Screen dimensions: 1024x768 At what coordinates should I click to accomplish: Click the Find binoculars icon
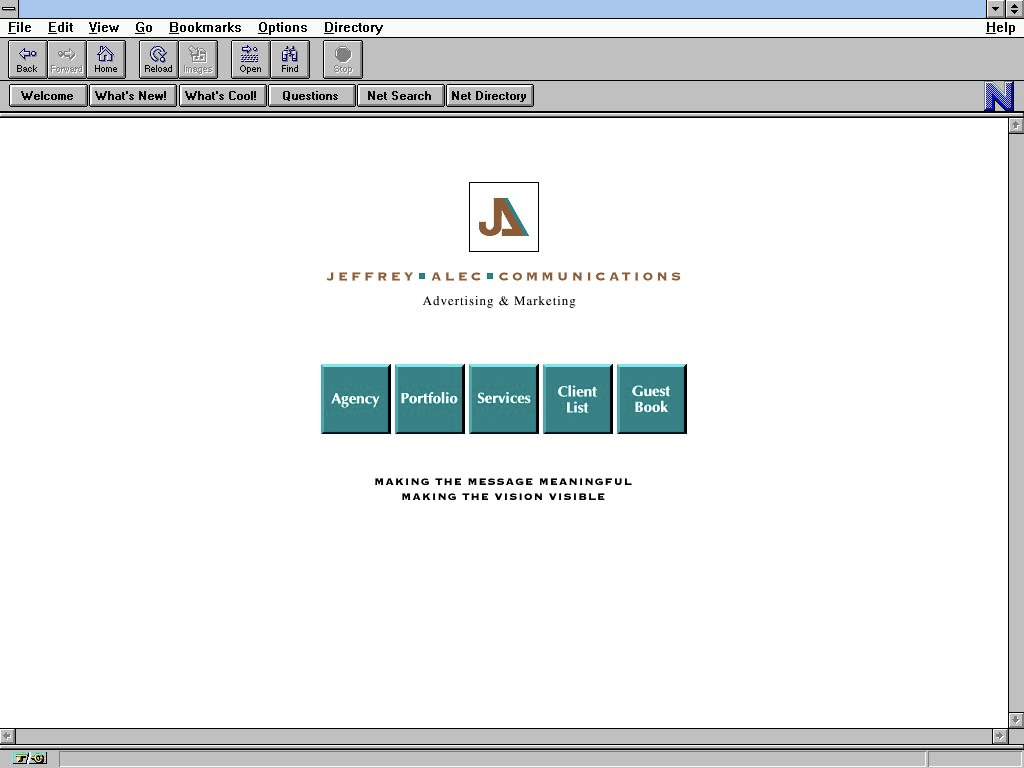click(290, 59)
